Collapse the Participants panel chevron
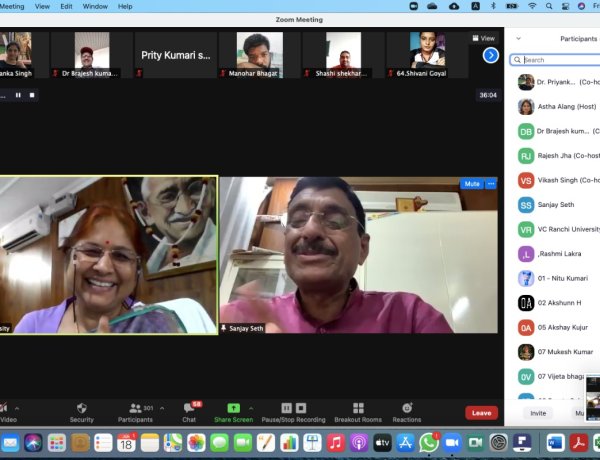Viewport: 600px width, 460px height. pyautogui.click(x=518, y=38)
